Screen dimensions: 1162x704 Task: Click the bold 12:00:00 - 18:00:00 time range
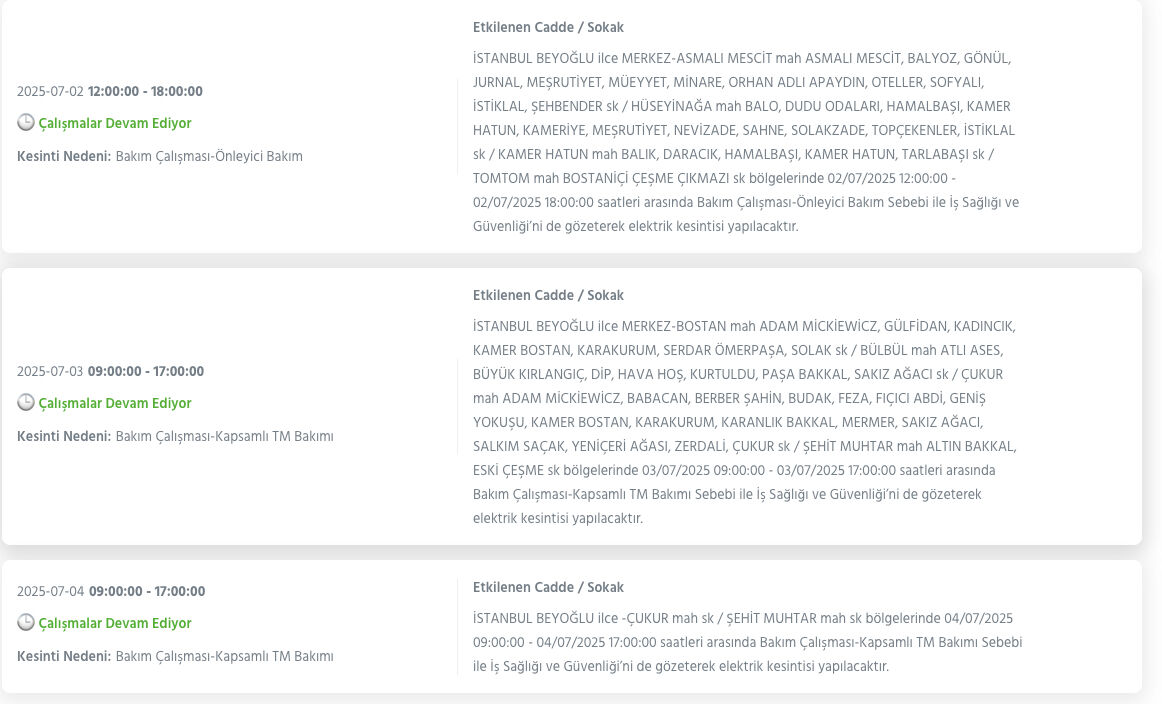coord(145,92)
